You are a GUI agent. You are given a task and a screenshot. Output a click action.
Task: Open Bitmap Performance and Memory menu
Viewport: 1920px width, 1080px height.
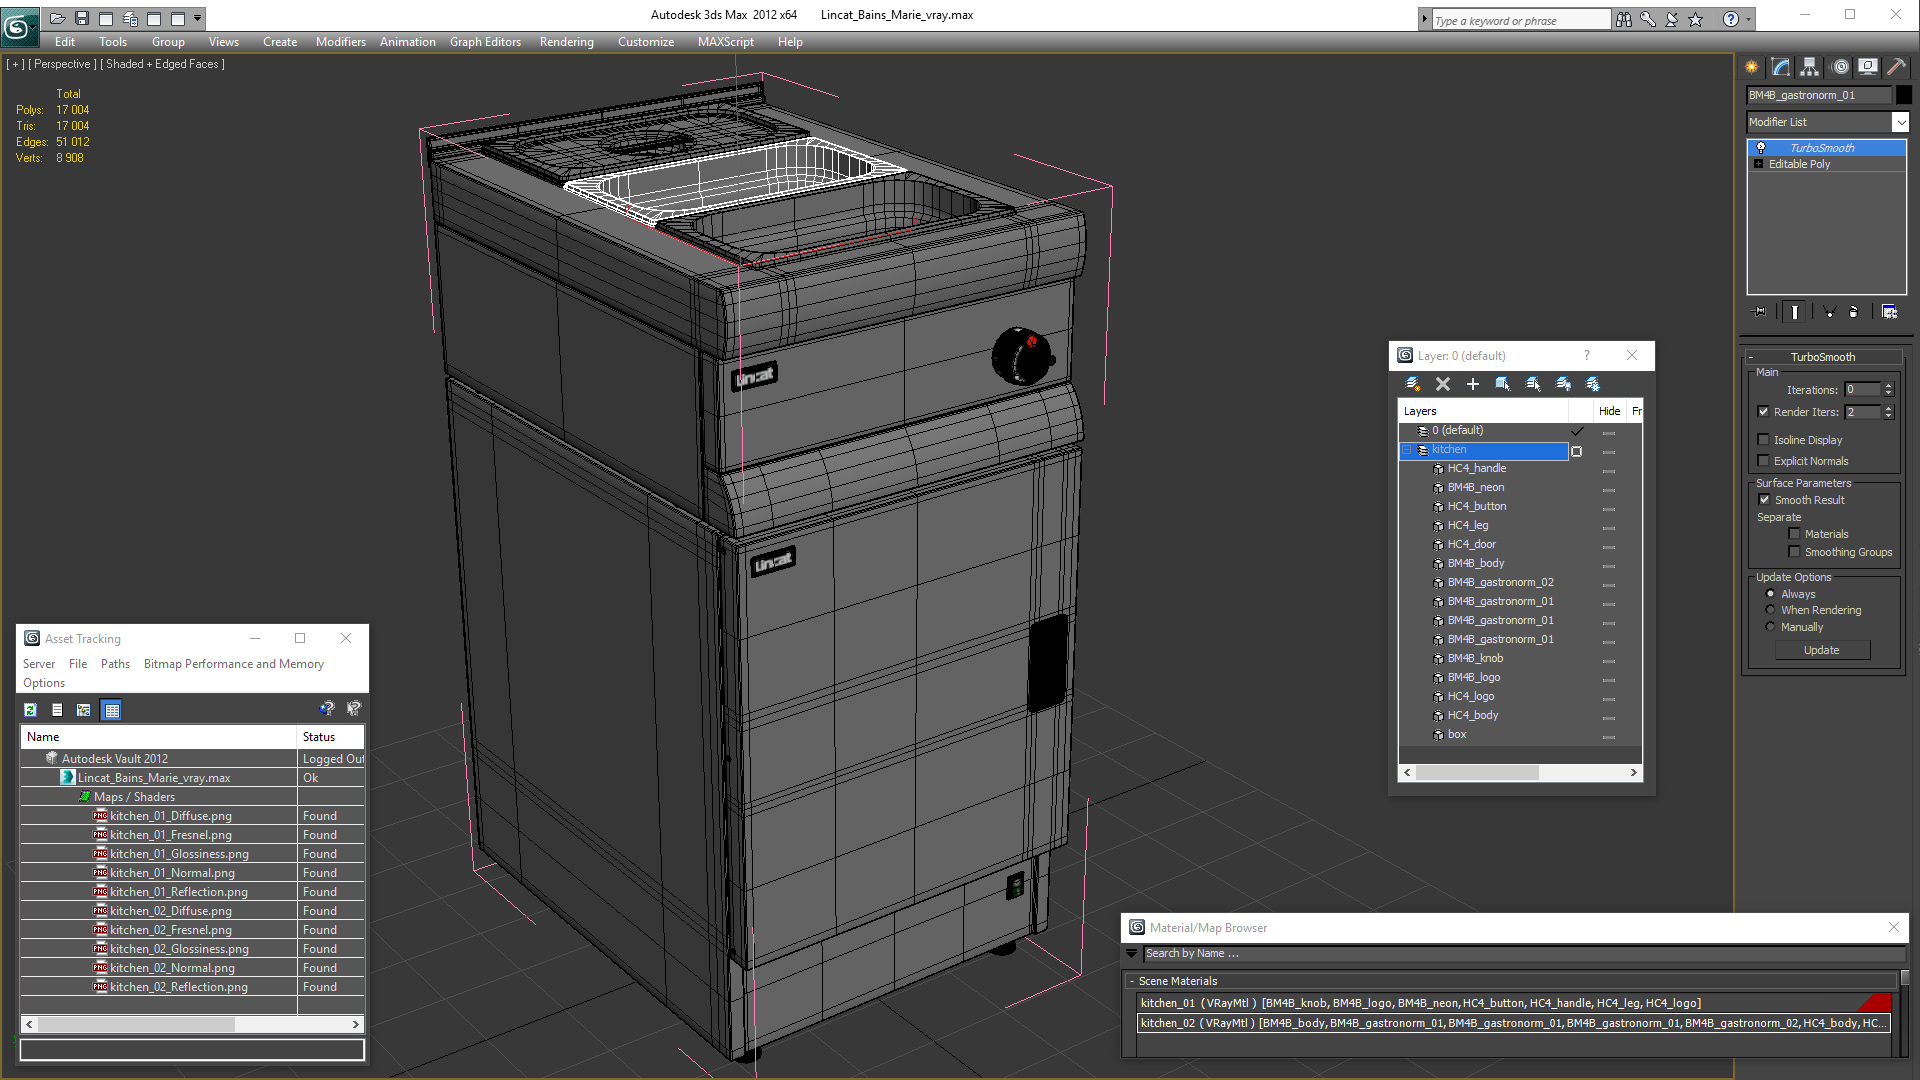[x=233, y=664]
